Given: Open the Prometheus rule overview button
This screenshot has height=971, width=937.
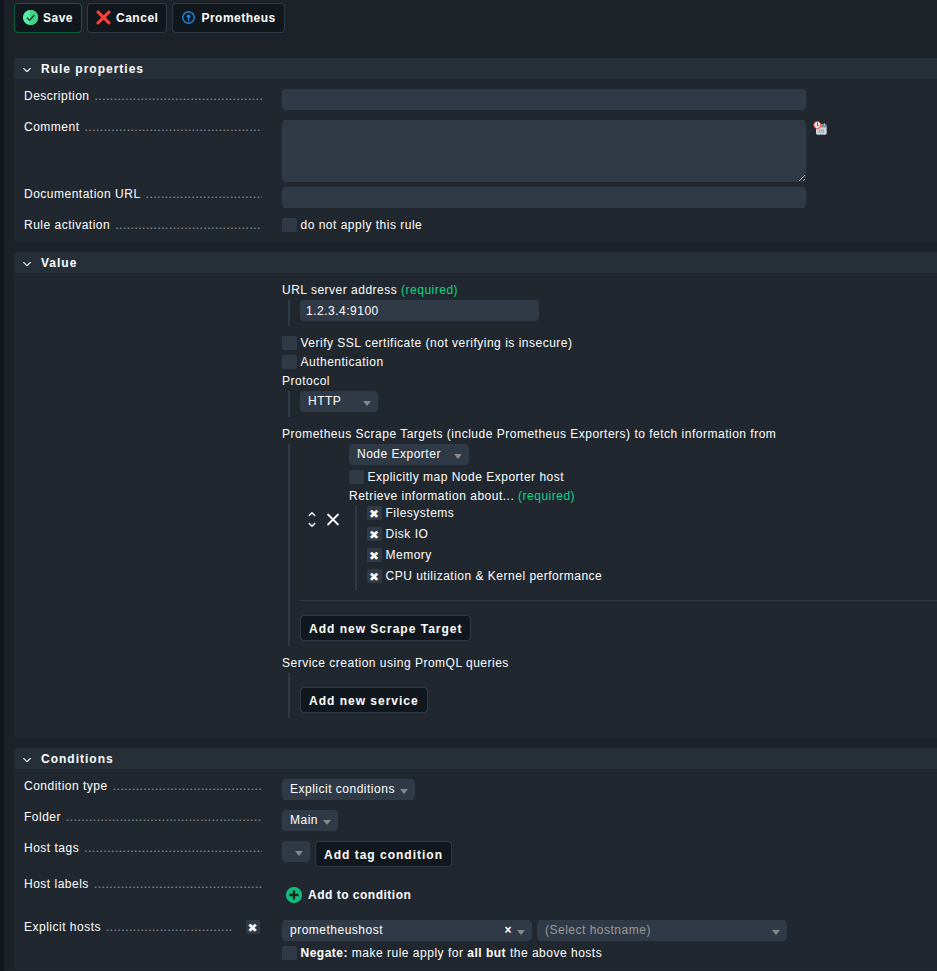Looking at the screenshot, I should click(x=228, y=18).
